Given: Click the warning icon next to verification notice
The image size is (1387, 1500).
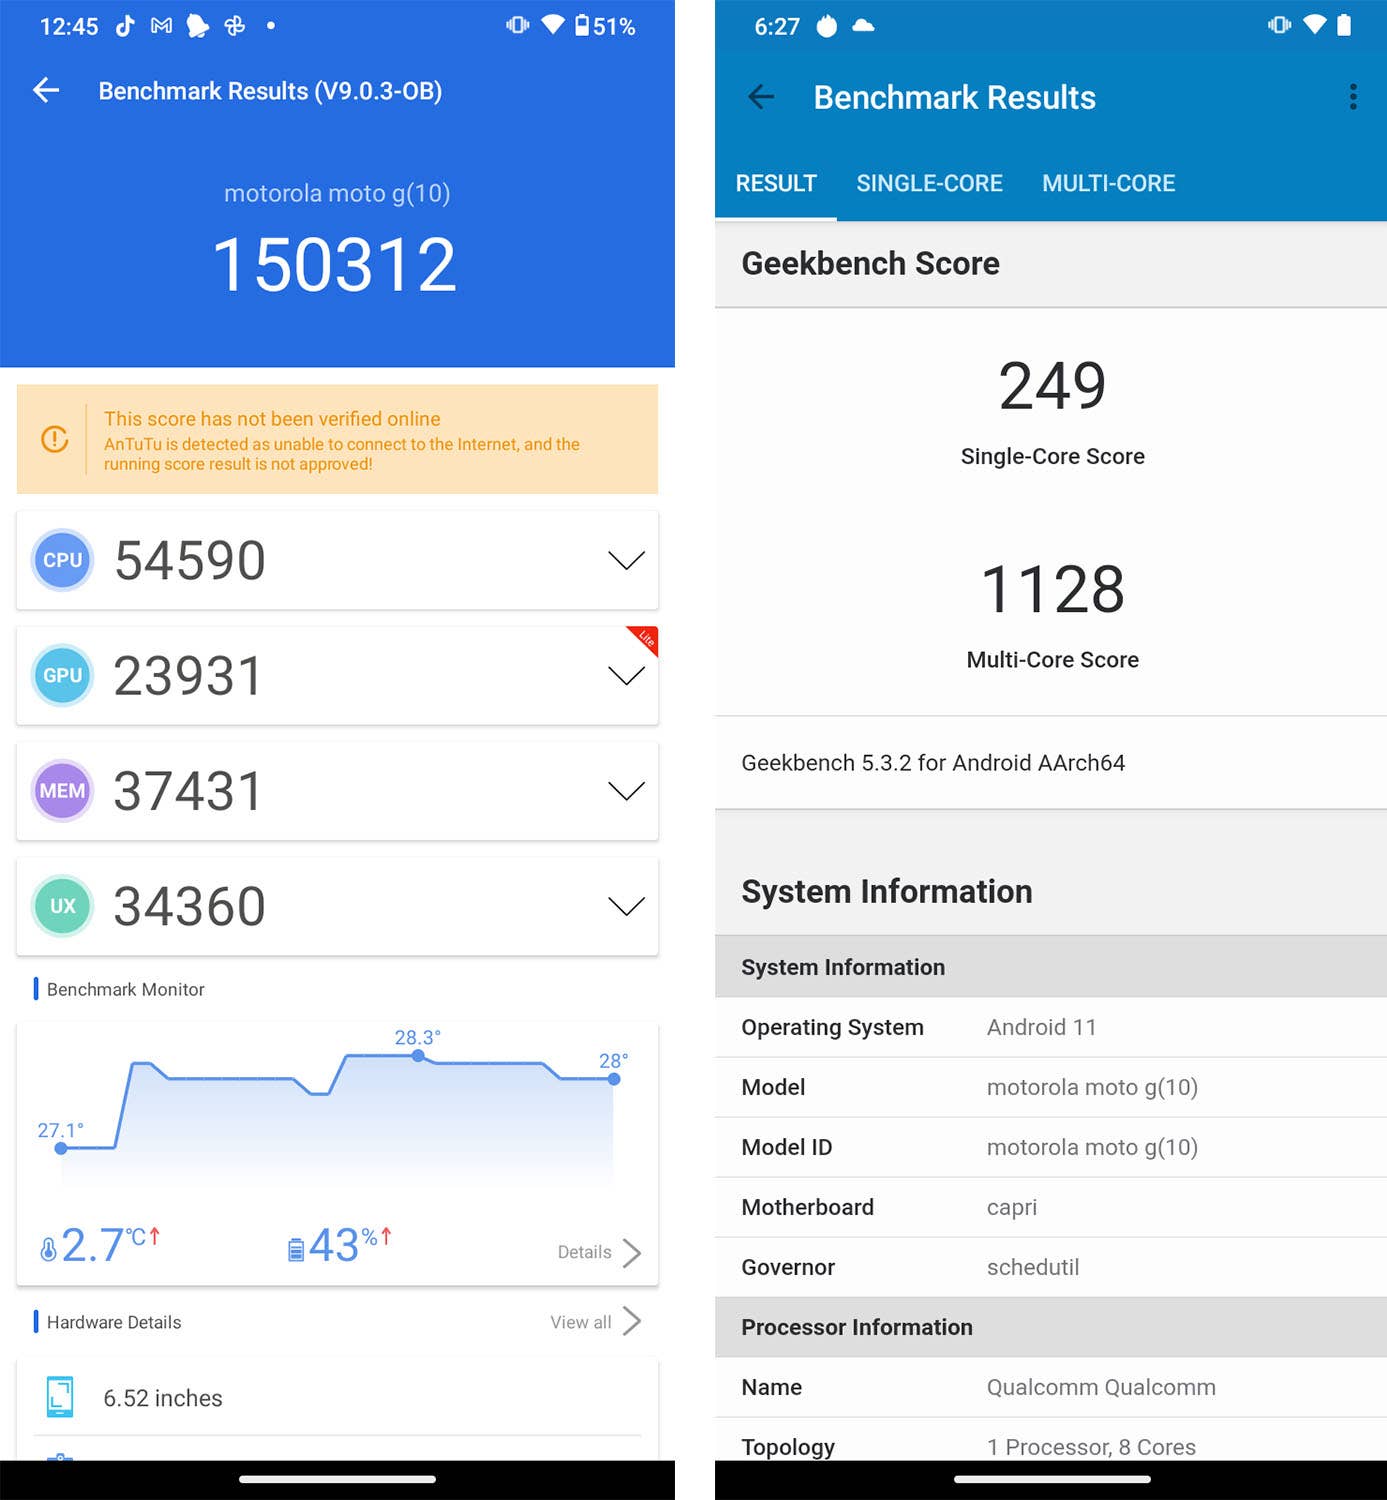Looking at the screenshot, I should coord(55,440).
